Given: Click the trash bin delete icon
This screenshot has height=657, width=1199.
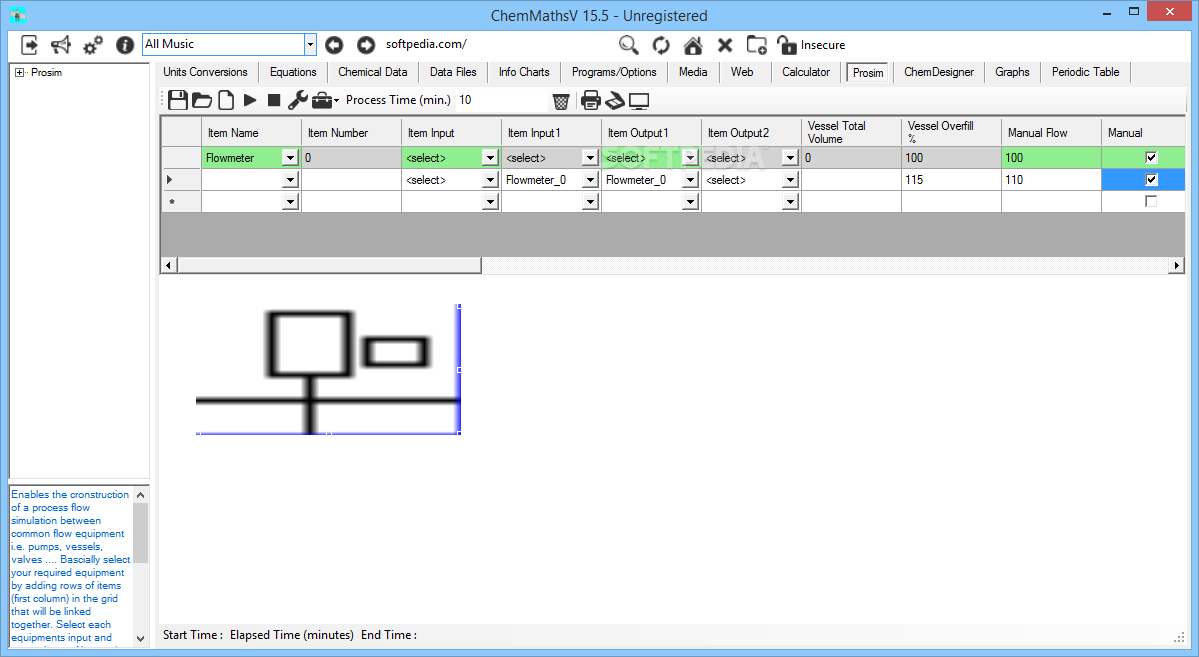Looking at the screenshot, I should click(x=561, y=101).
